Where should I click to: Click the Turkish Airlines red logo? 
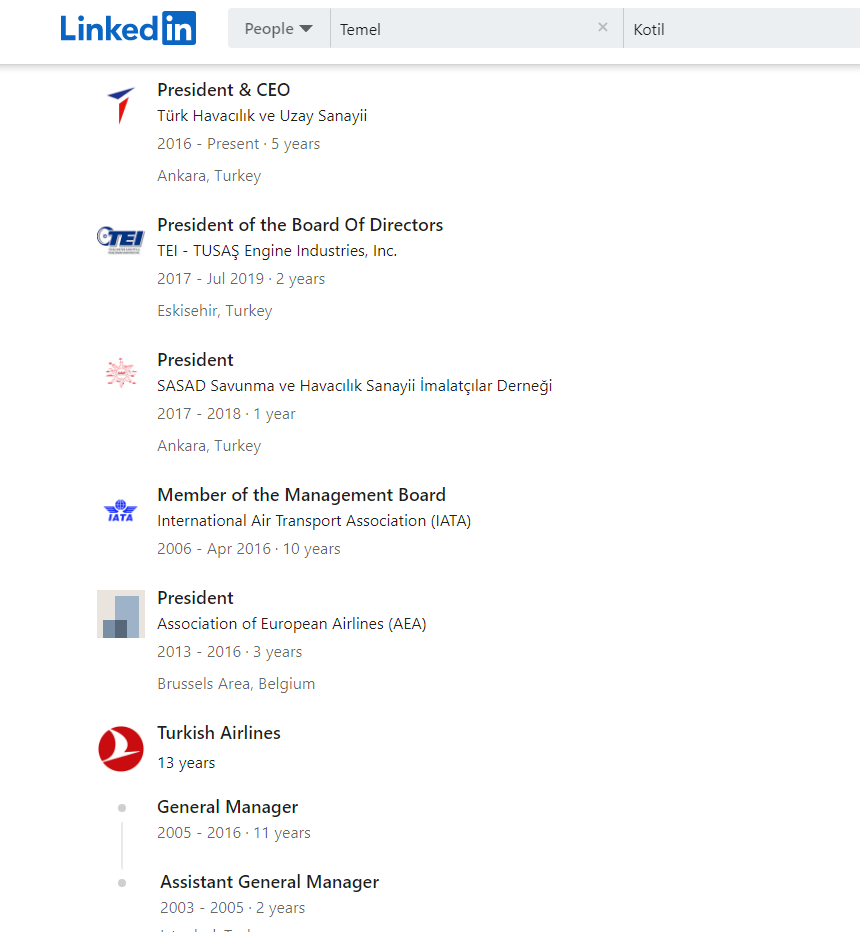tap(121, 748)
